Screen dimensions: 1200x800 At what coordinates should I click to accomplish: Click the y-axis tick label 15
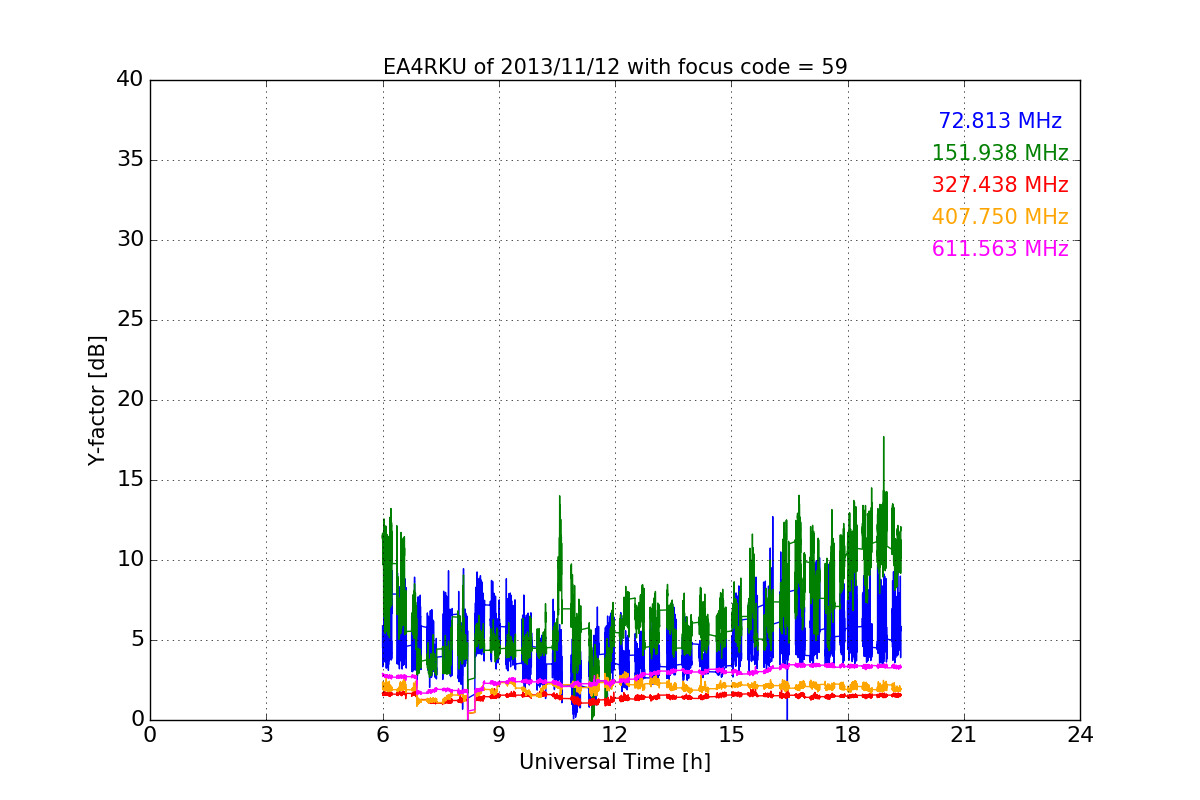130,480
